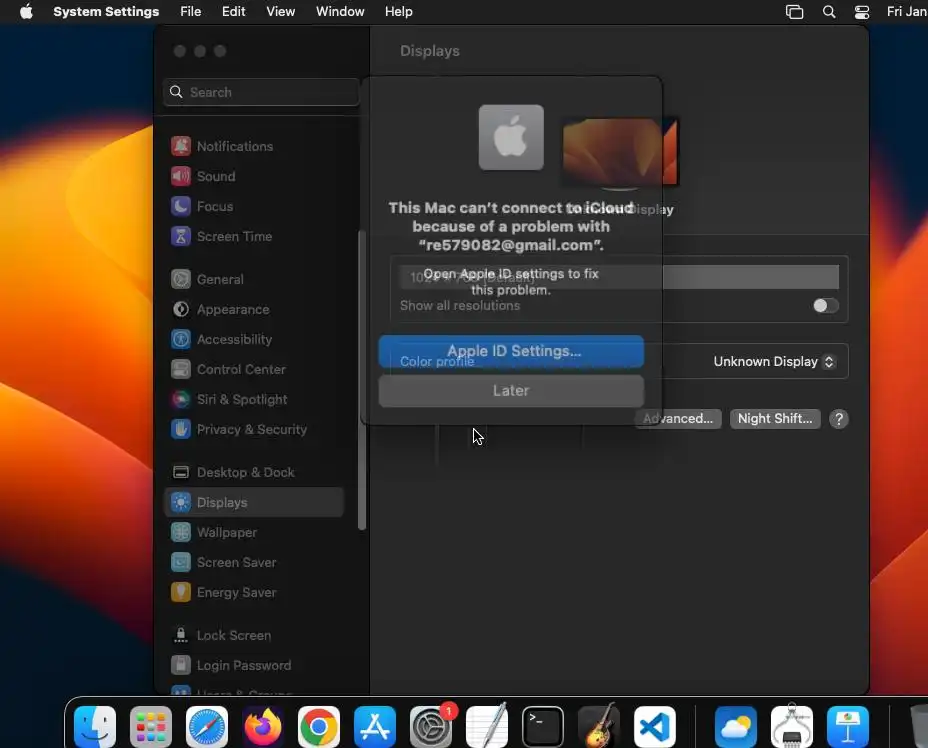Open System Settings app menu
Image resolution: width=928 pixels, height=748 pixels.
(x=106, y=11)
